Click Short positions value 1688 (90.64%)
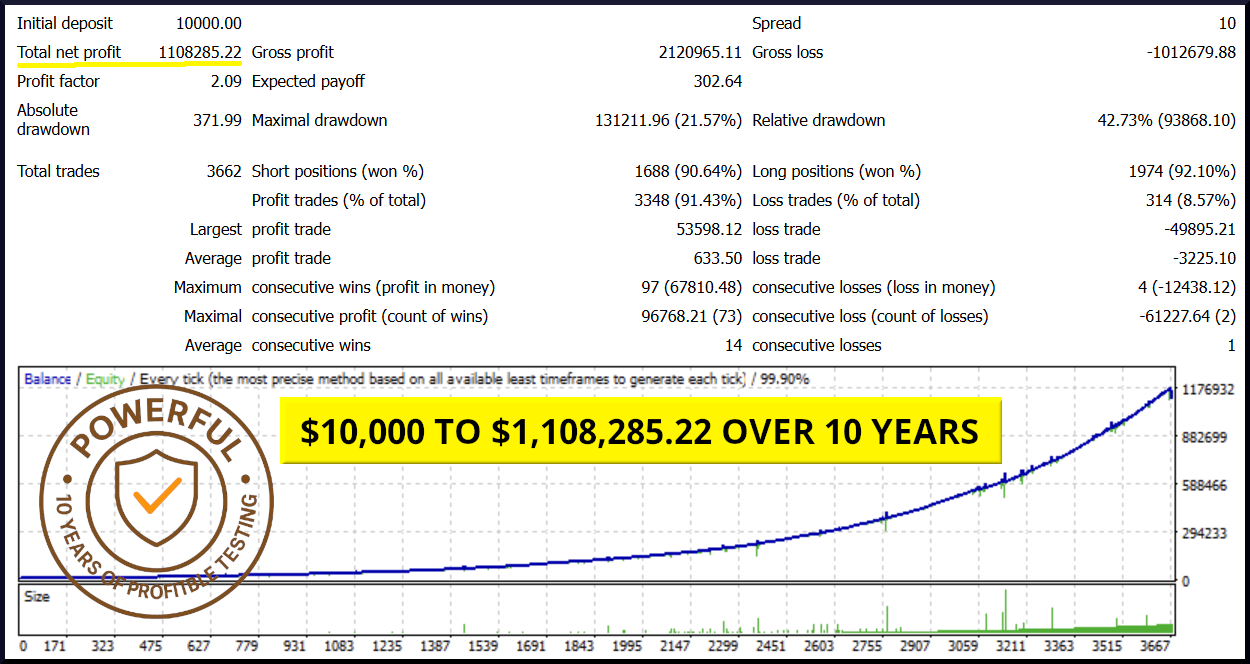The image size is (1250, 664). [x=688, y=171]
